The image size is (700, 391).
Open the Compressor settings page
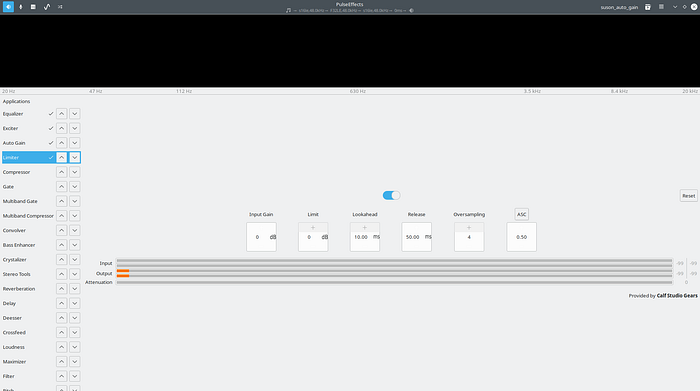[x=17, y=172]
